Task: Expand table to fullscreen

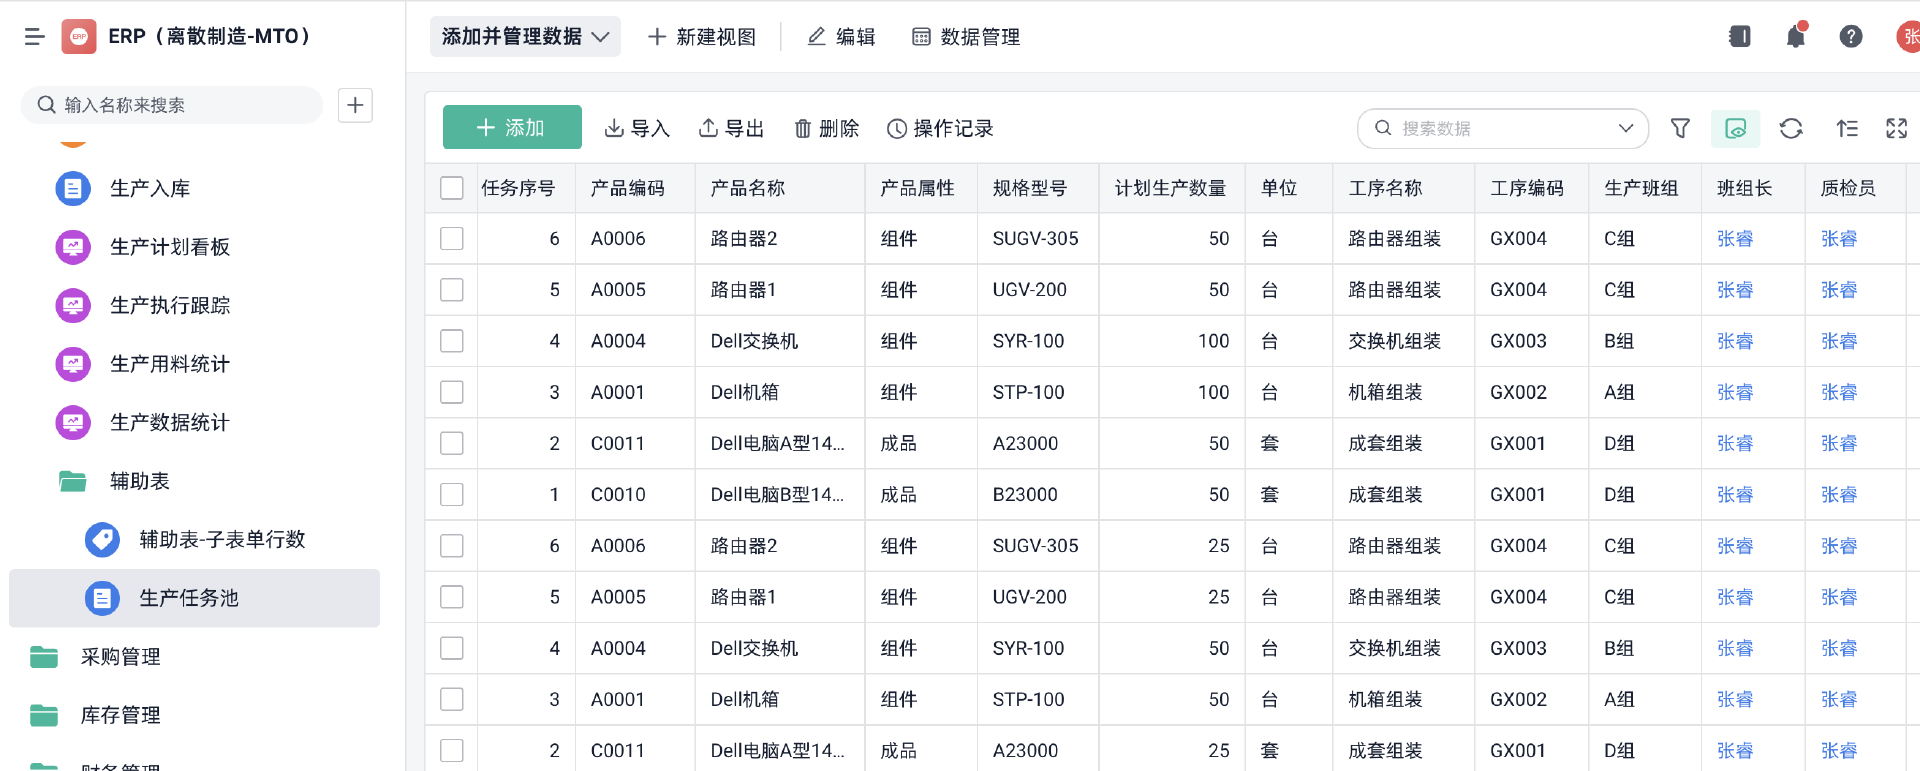Action: pos(1897,128)
